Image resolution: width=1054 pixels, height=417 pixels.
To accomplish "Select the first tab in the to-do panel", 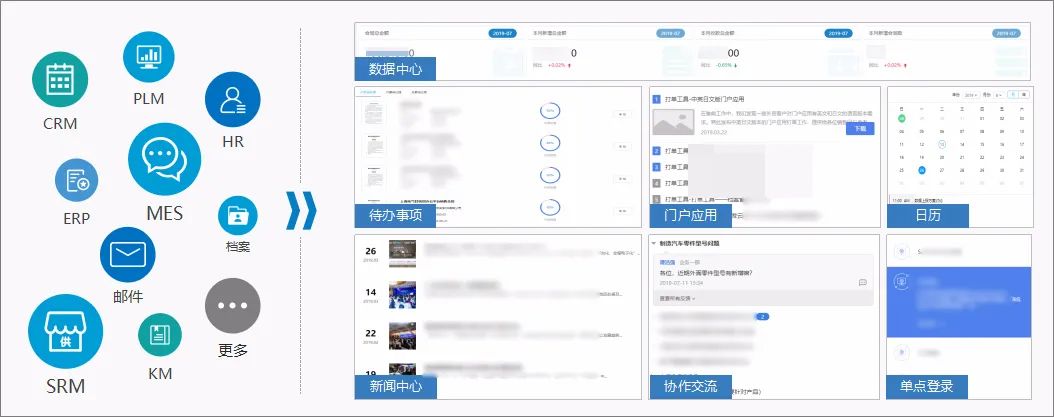I will pos(366,91).
